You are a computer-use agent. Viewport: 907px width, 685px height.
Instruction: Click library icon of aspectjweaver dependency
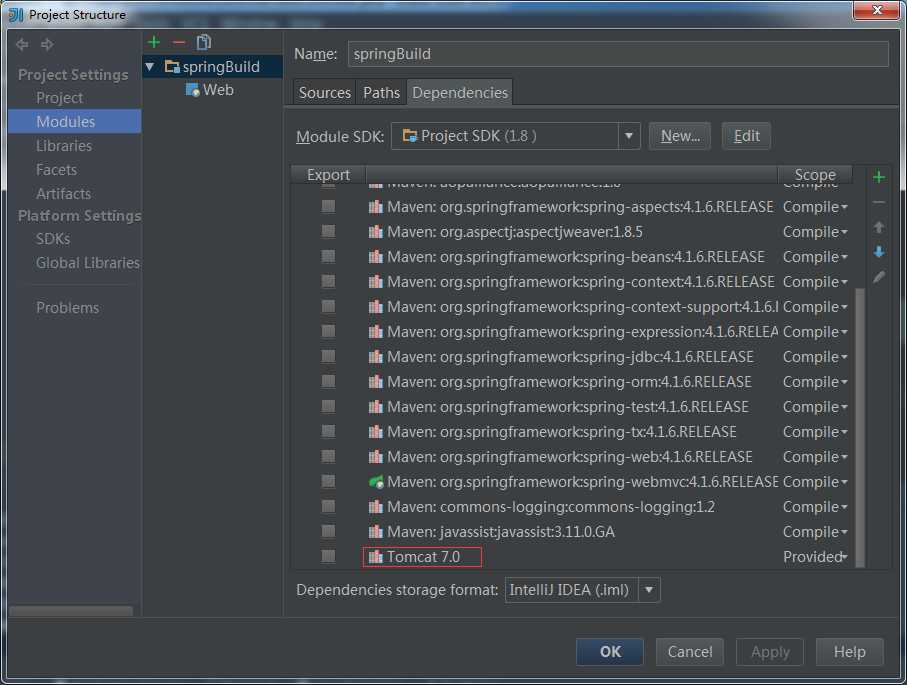coord(375,231)
